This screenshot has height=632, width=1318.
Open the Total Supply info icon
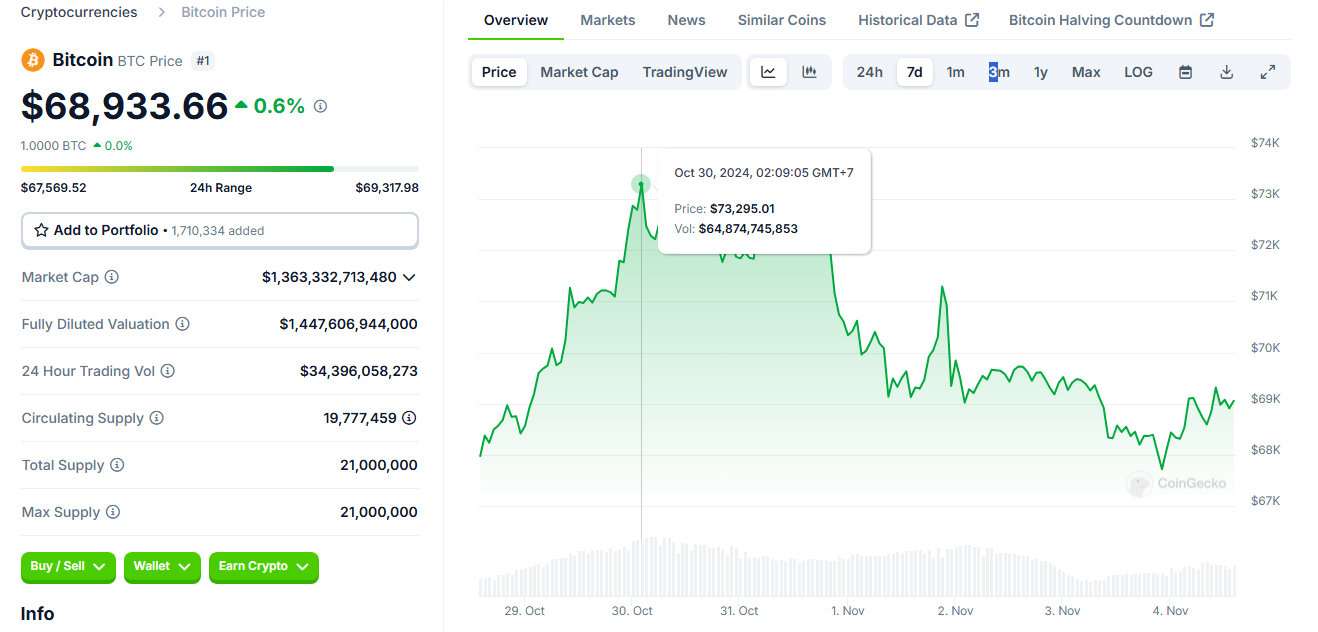(x=117, y=465)
